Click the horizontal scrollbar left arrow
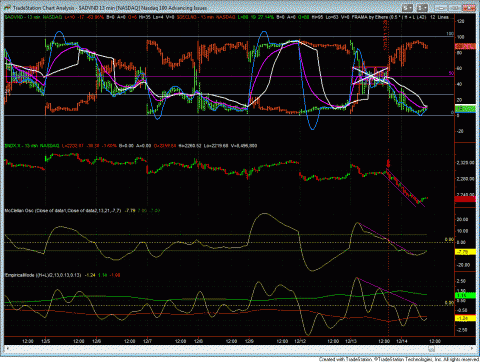The height and width of the screenshot is (362, 480). click(7, 349)
